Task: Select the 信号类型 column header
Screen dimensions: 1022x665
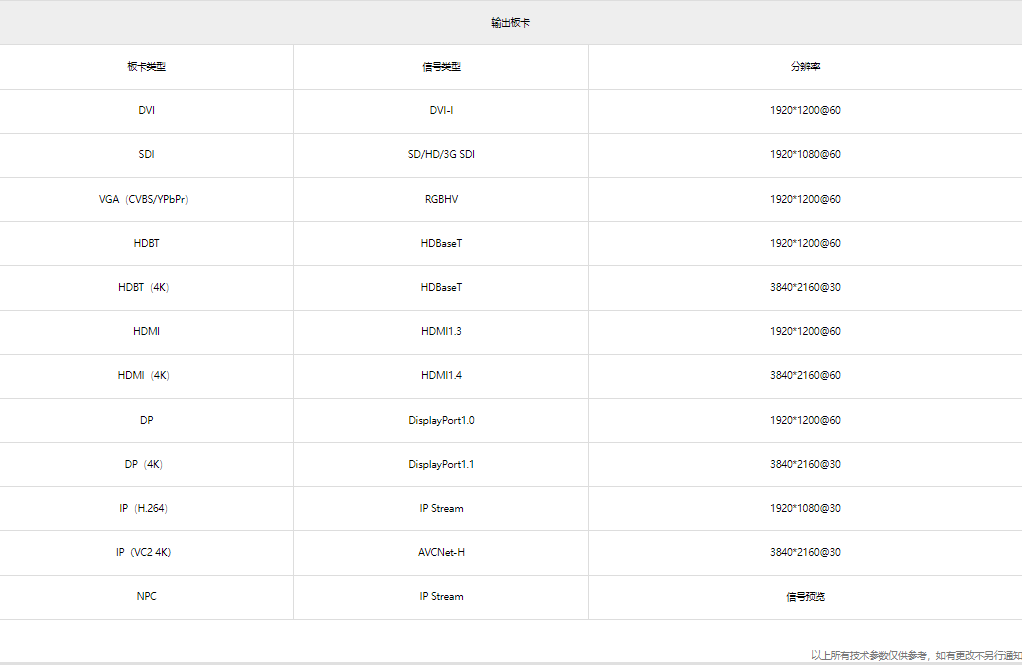Action: click(x=441, y=66)
